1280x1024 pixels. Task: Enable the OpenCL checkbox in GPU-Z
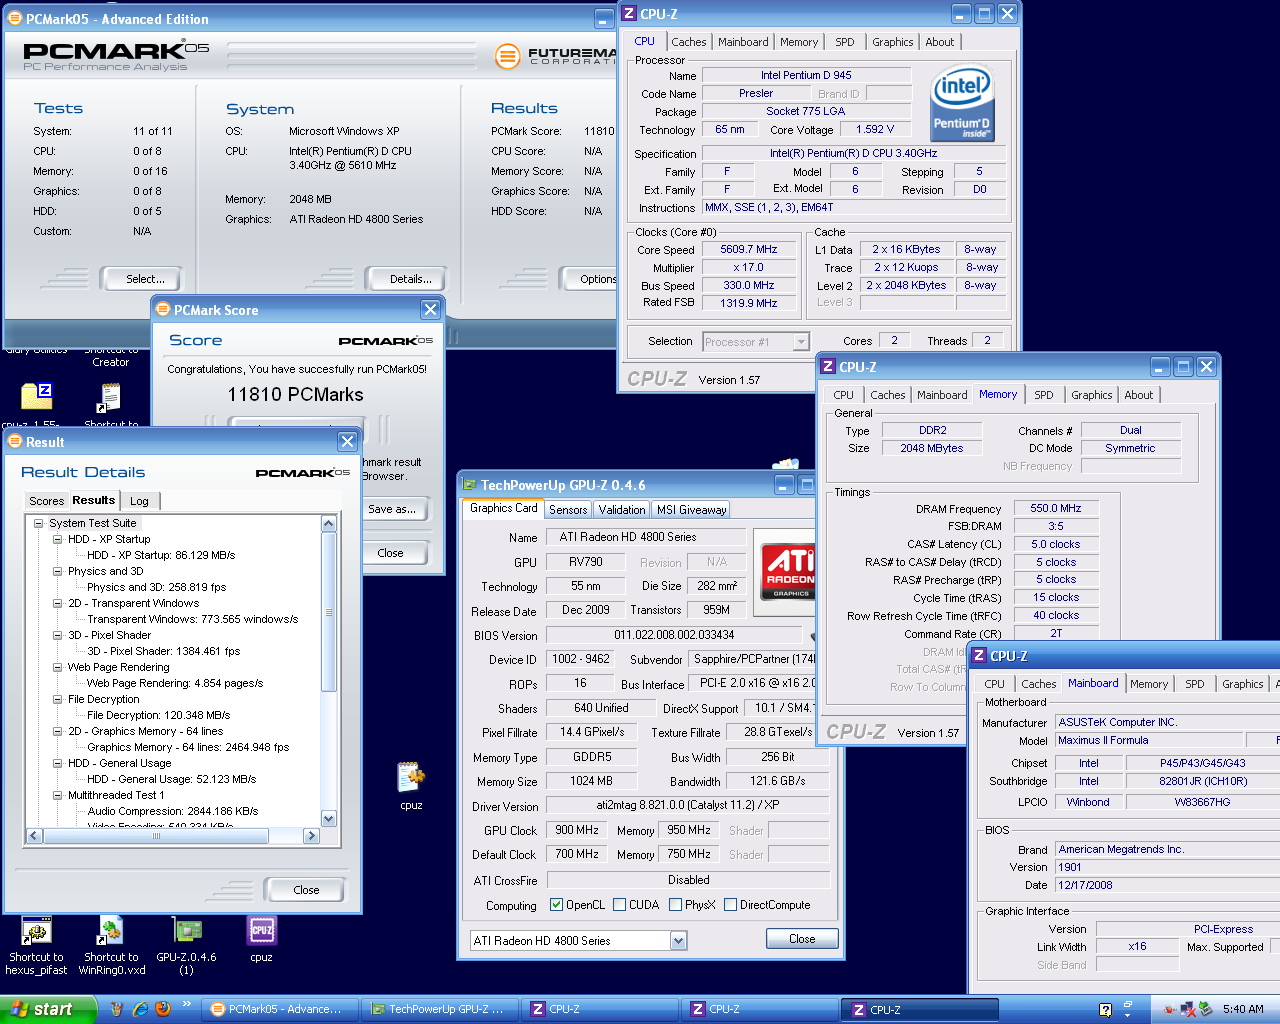(x=556, y=905)
